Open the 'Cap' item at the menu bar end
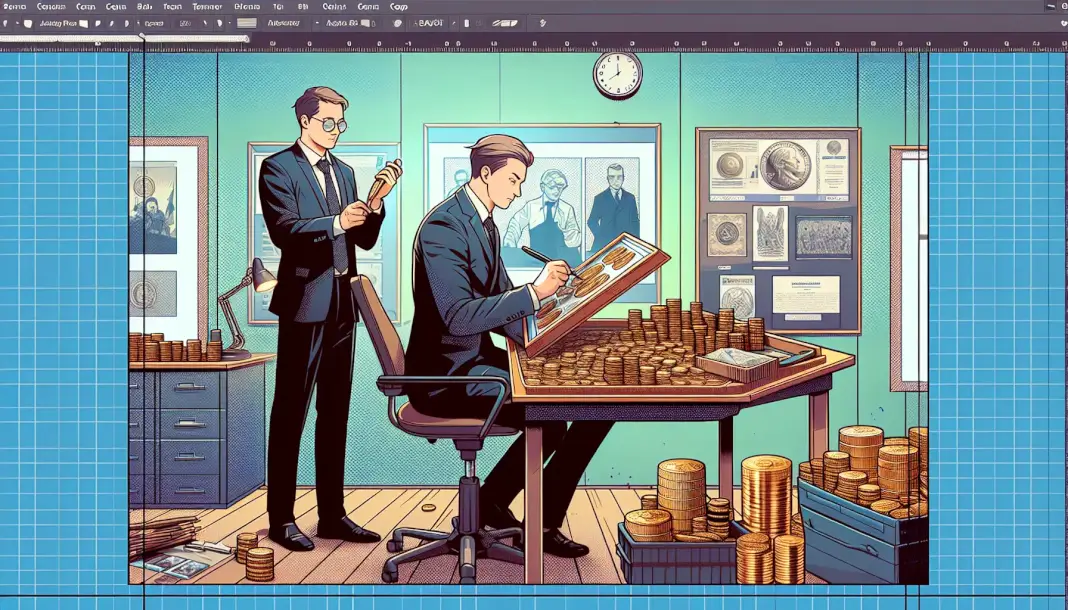Screen dimensions: 1068x610 (x=398, y=7)
